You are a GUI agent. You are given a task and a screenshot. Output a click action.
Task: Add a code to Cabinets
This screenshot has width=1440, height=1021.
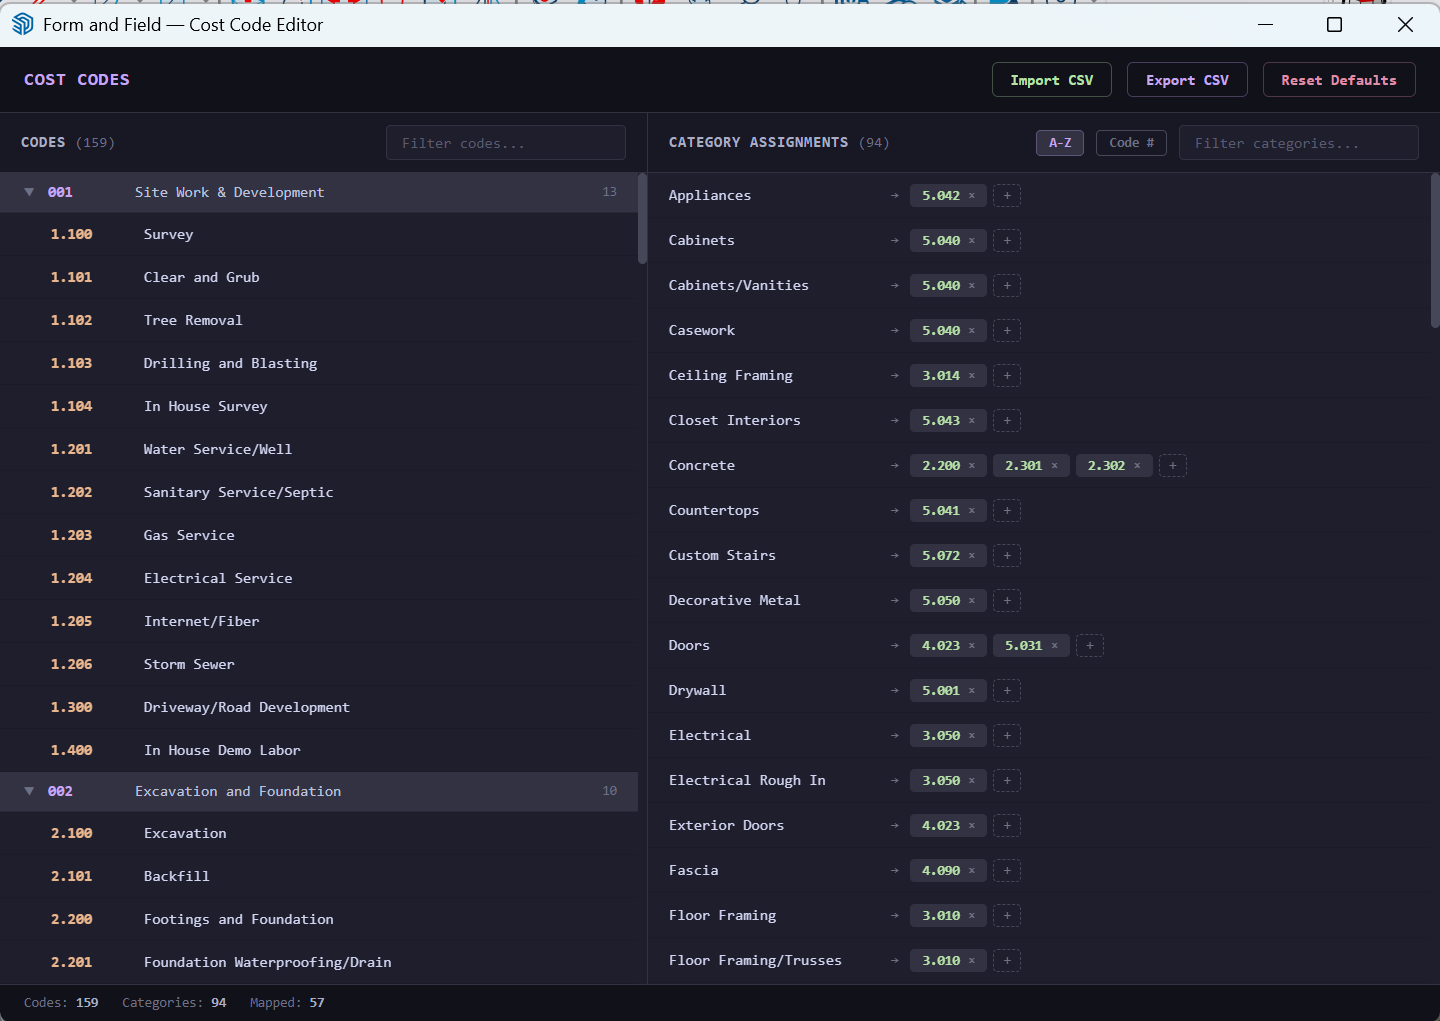[1007, 240]
